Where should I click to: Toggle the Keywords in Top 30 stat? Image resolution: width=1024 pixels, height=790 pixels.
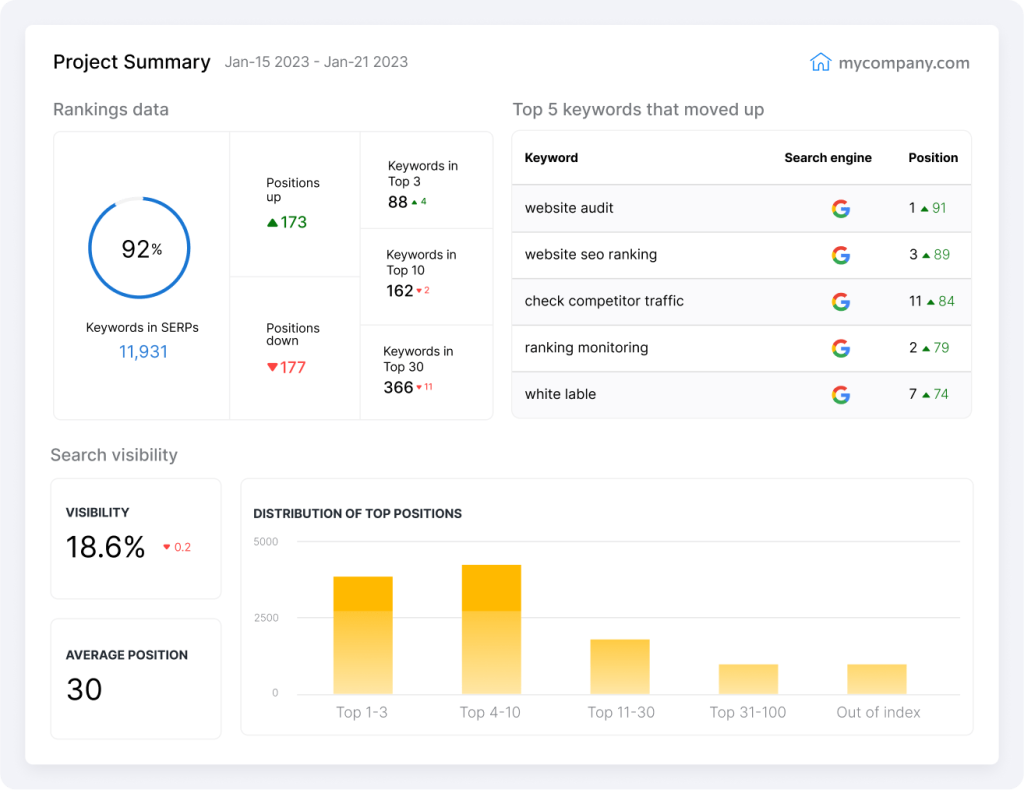[427, 372]
